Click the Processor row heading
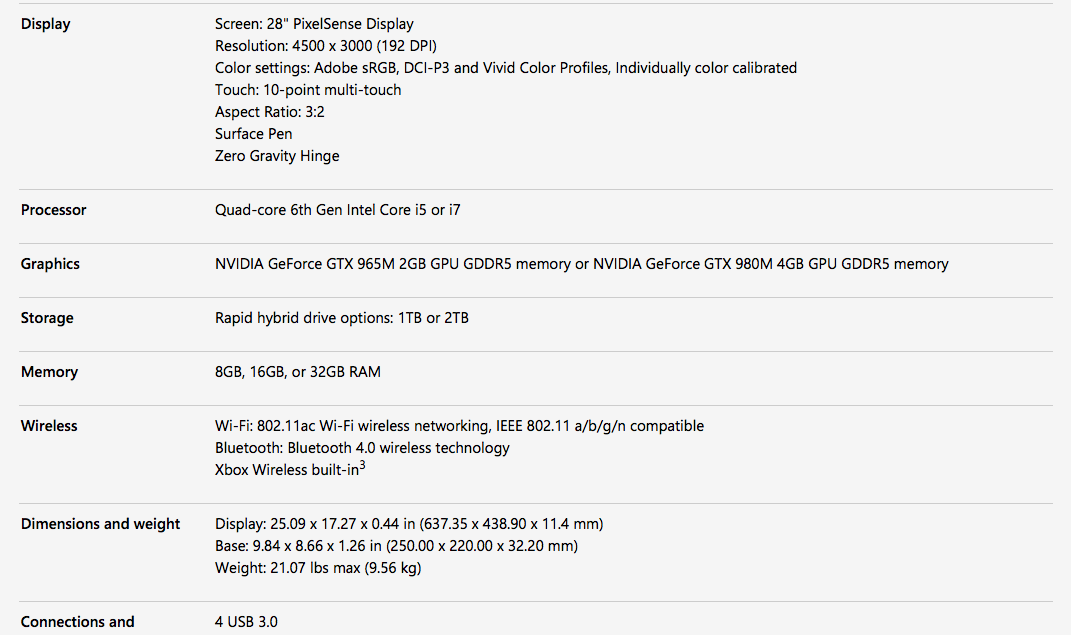This screenshot has height=635, width=1071. 54,210
